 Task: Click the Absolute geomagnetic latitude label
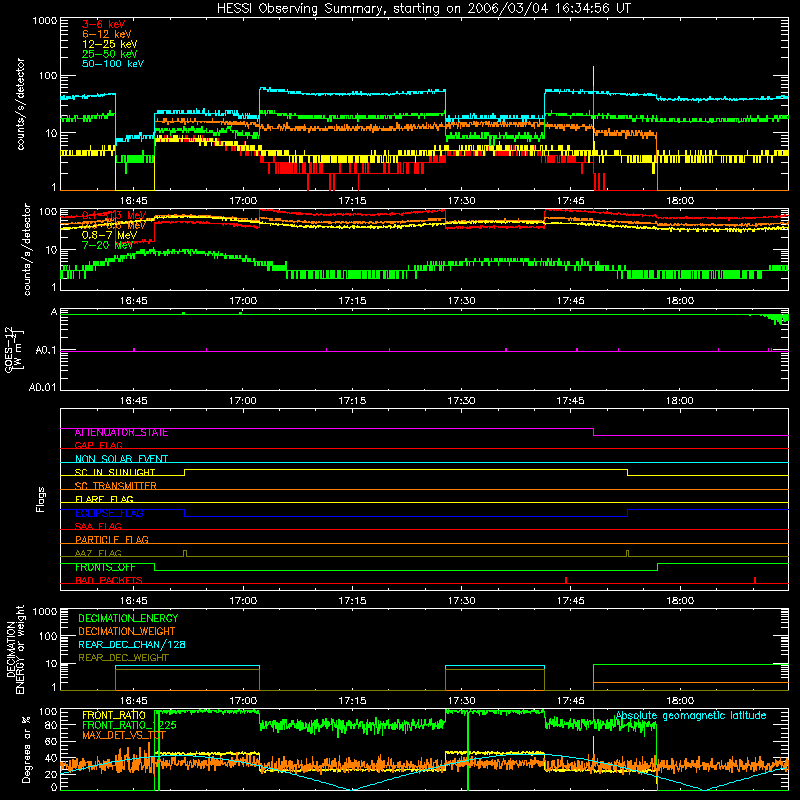coord(691,716)
